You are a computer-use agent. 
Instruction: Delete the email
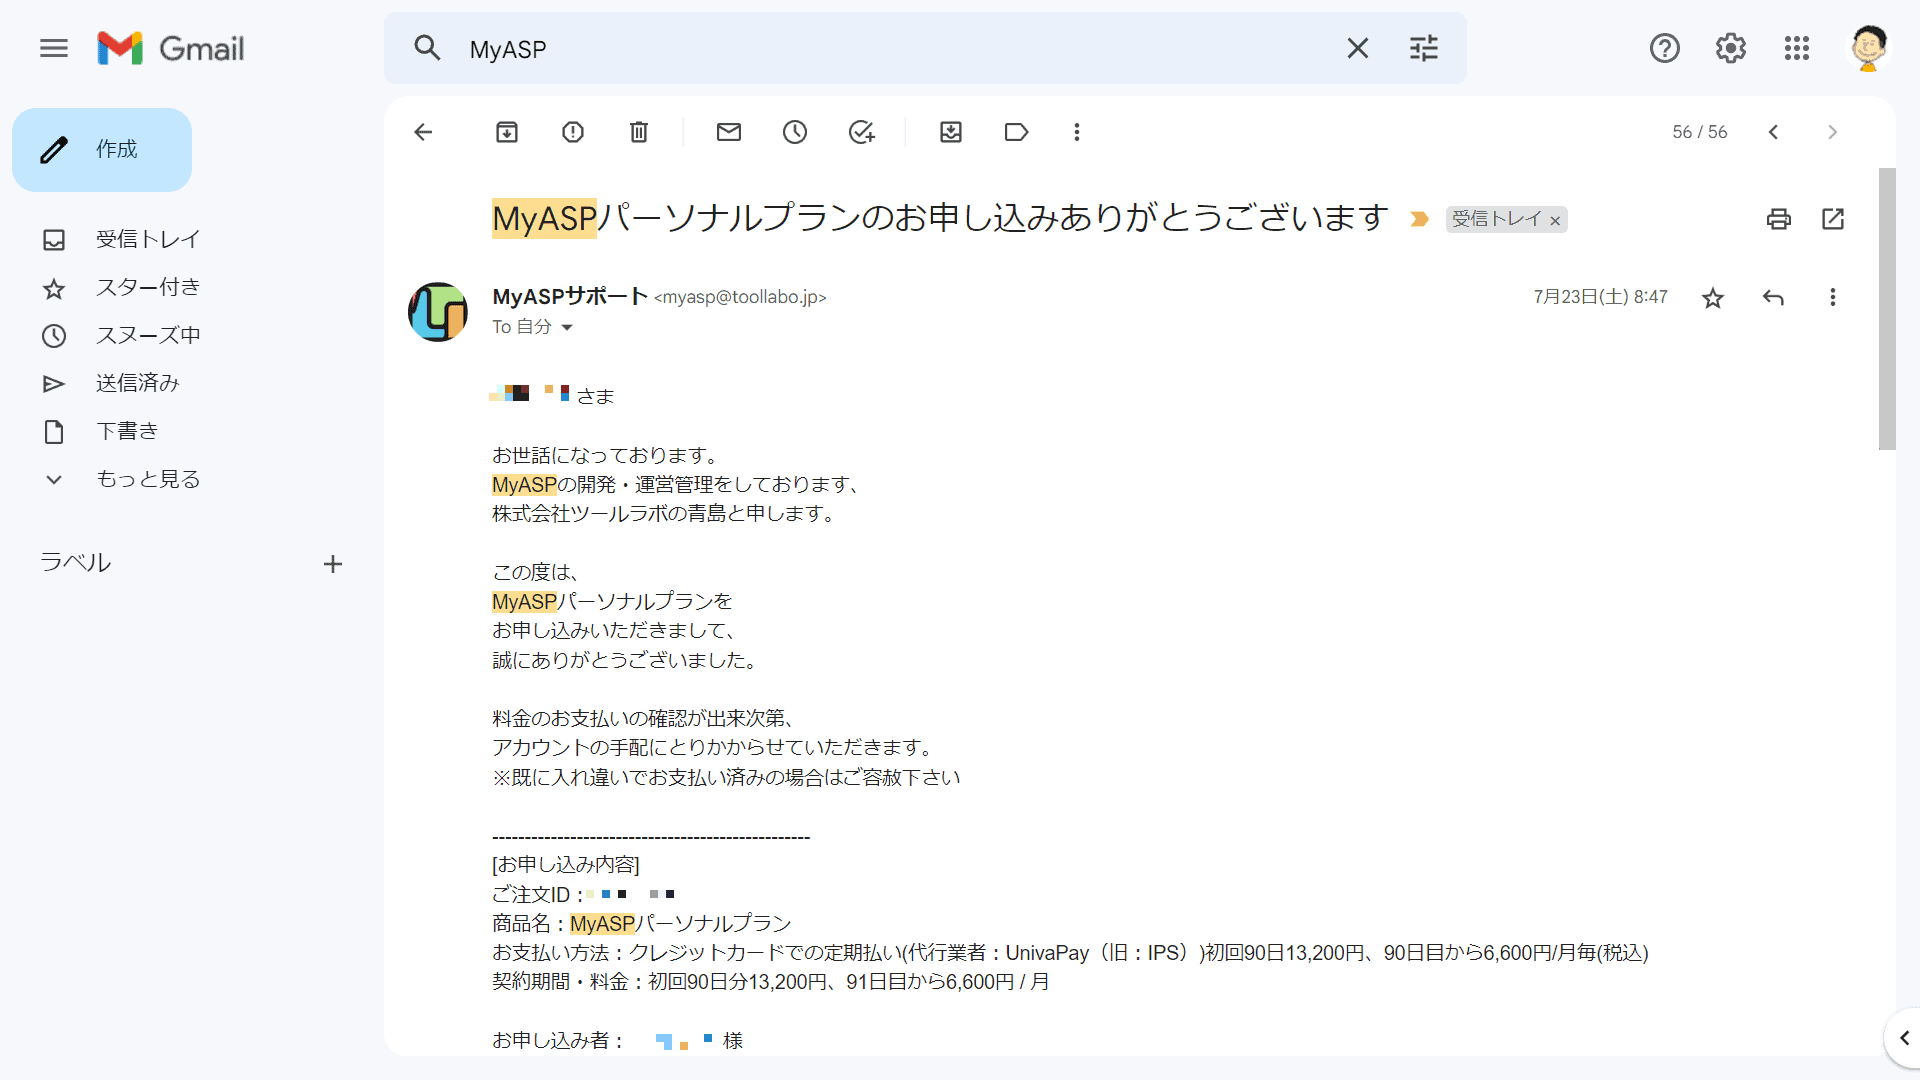[638, 131]
